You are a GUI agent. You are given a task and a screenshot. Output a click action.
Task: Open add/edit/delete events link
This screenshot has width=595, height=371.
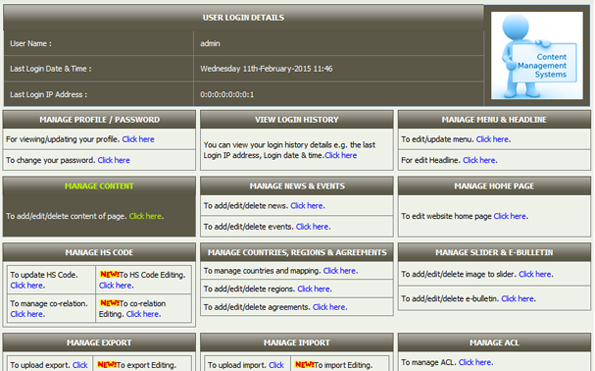tap(312, 226)
